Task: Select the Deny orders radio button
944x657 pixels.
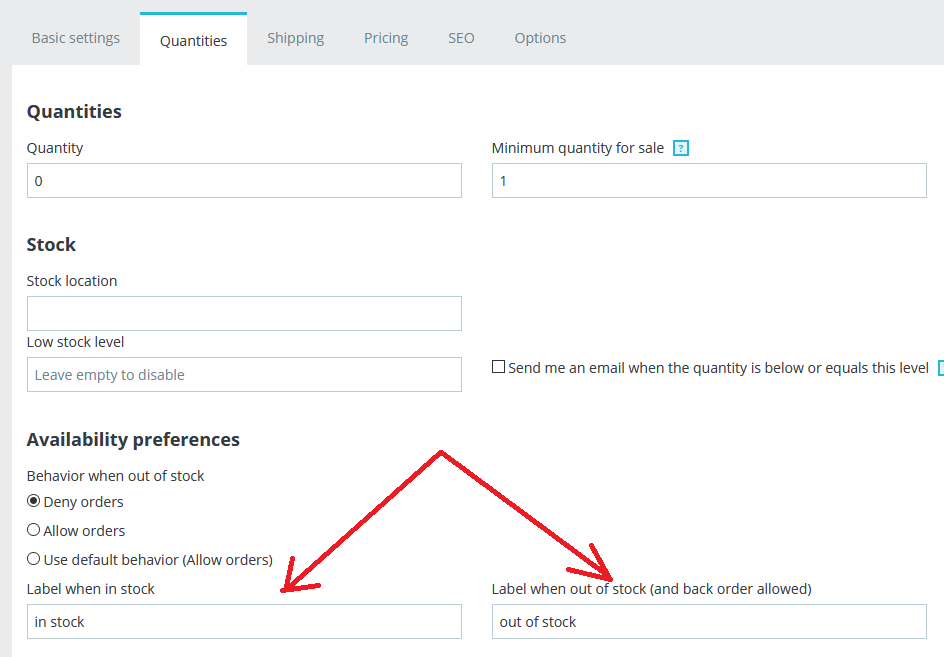Action: [x=34, y=501]
